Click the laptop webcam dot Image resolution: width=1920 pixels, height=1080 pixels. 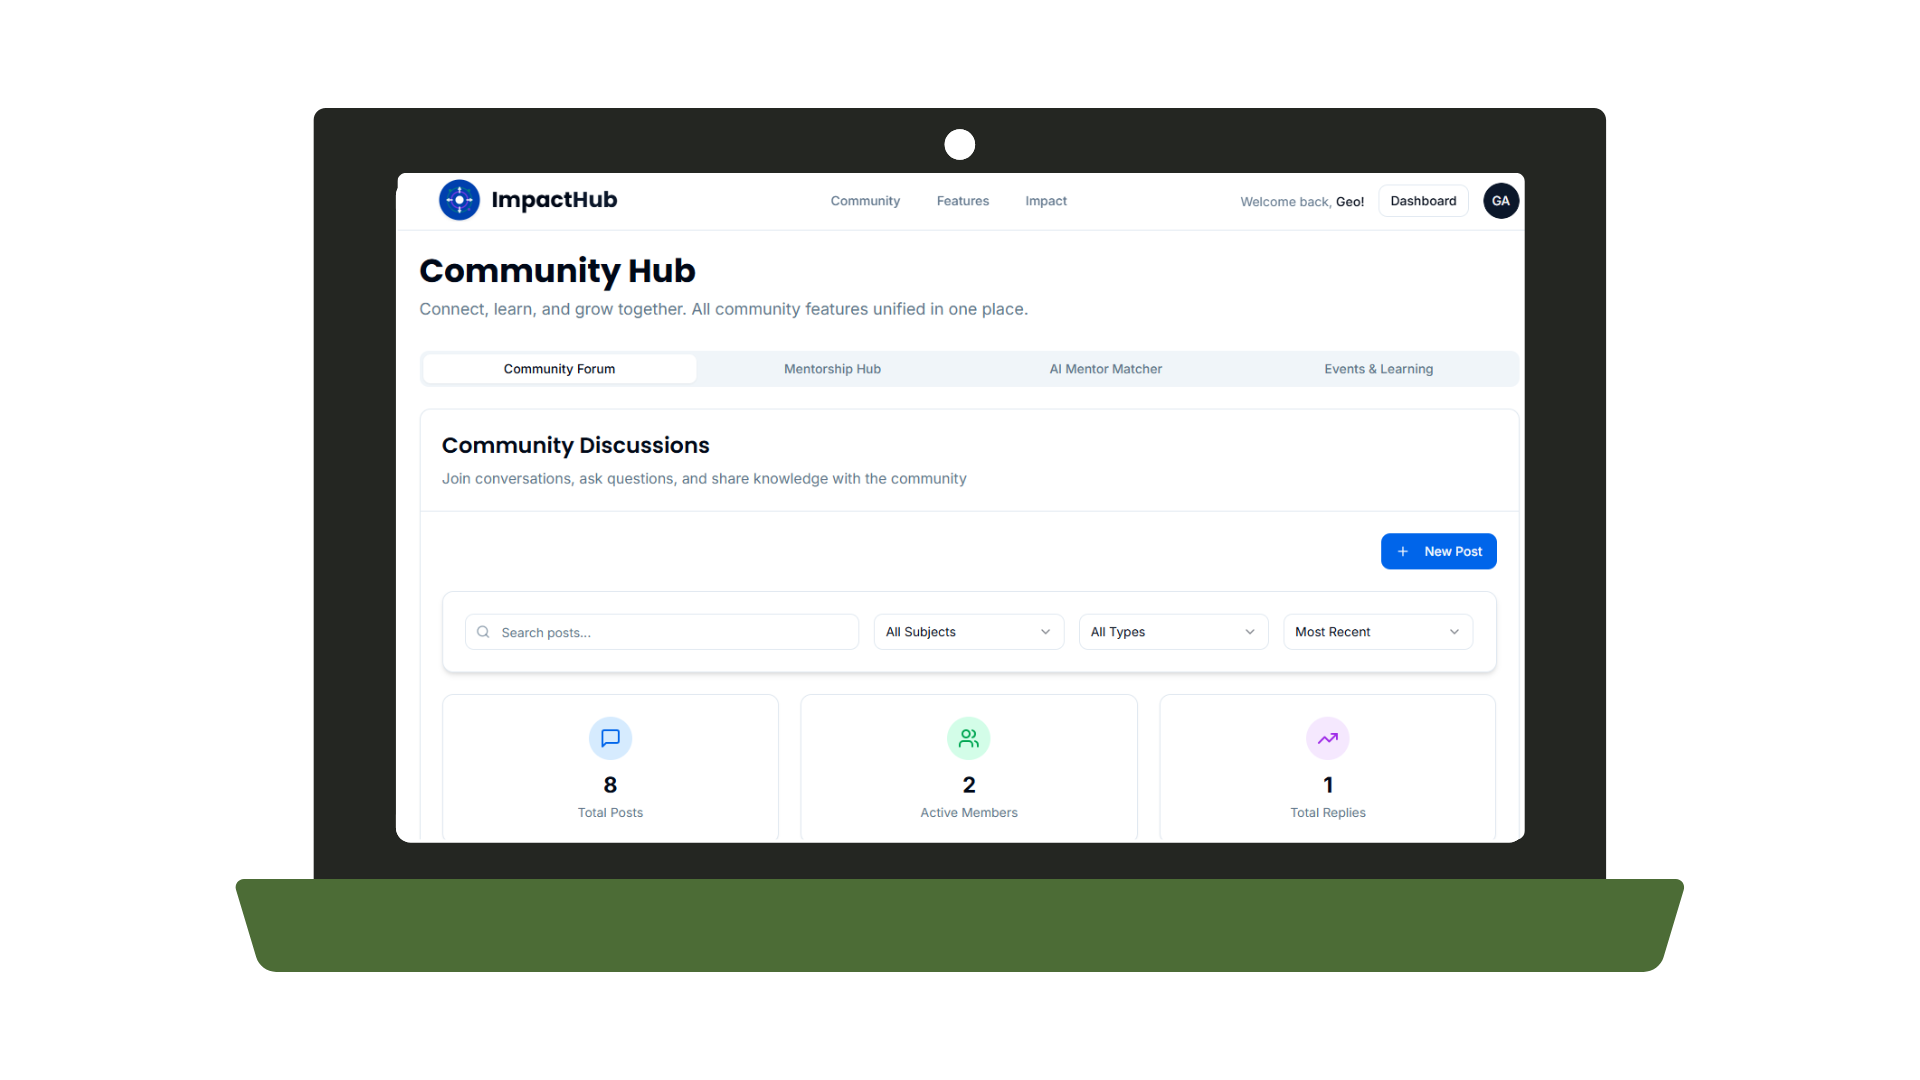click(959, 145)
